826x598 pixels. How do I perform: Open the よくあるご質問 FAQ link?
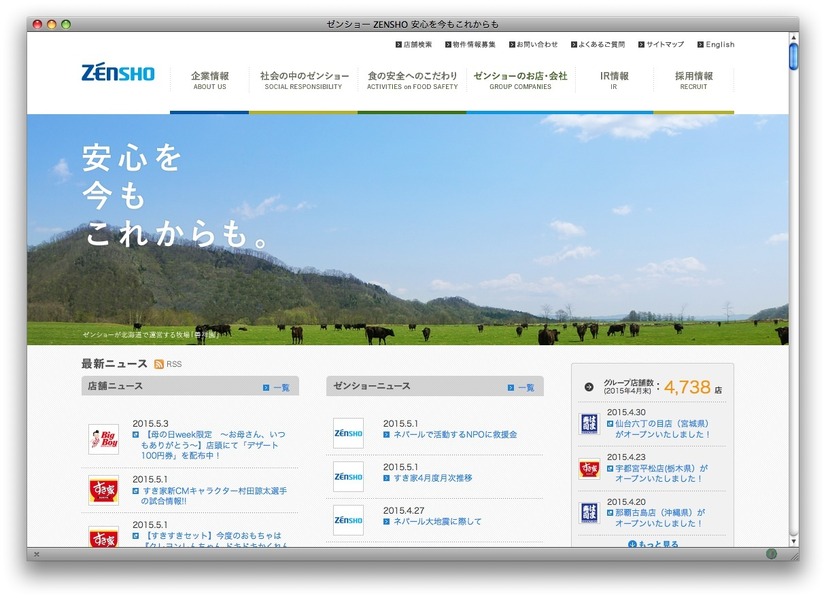tap(598, 45)
